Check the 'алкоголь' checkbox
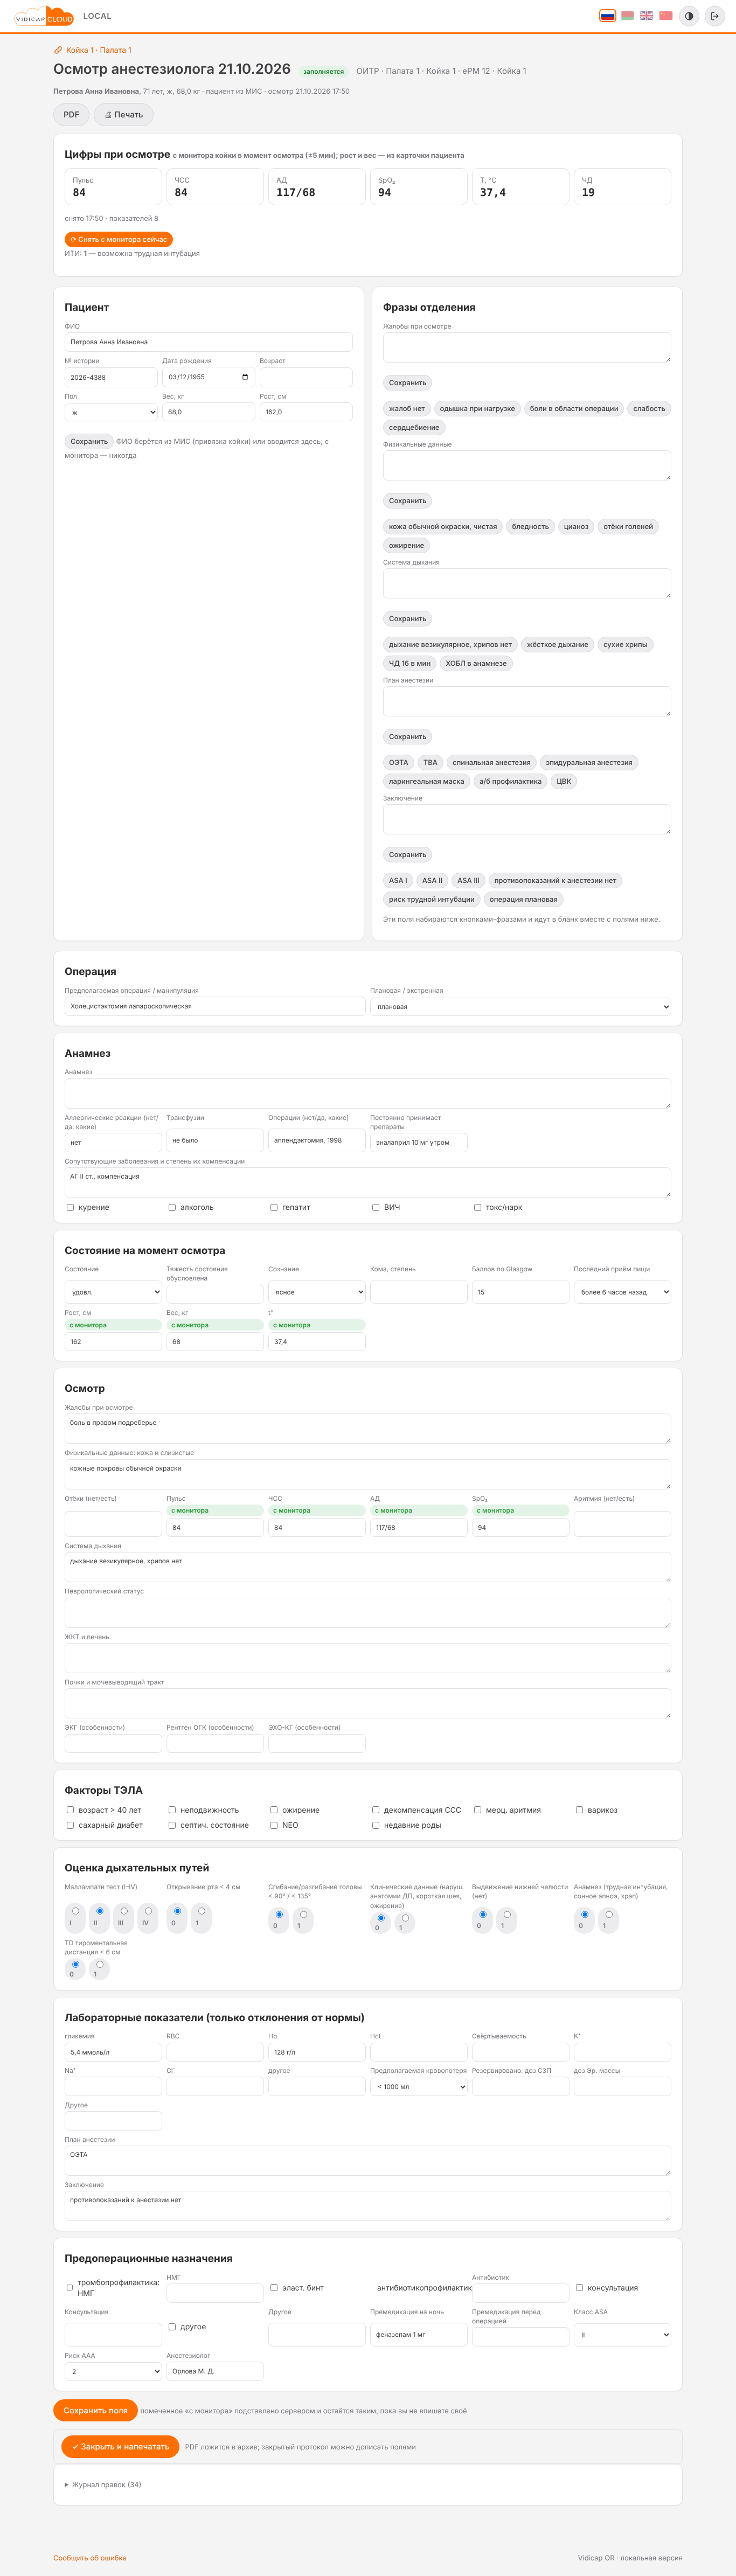 pos(172,1207)
